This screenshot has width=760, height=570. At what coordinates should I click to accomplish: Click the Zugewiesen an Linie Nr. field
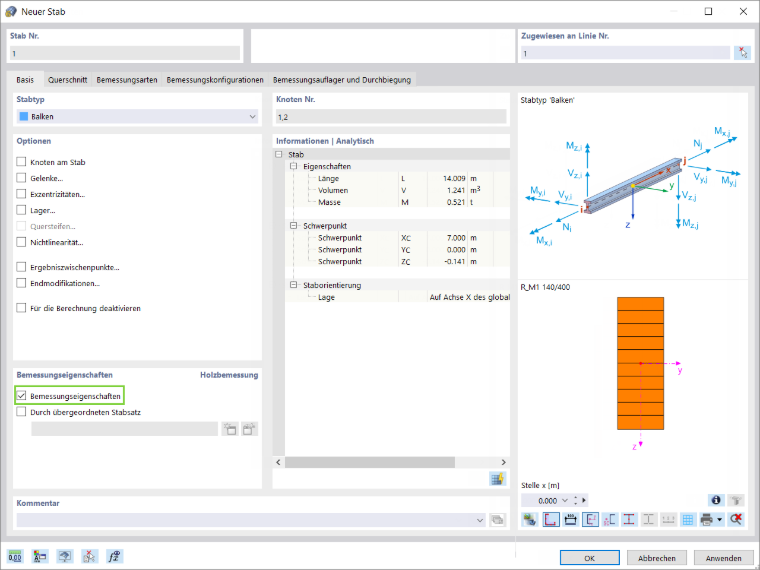(x=625, y=53)
